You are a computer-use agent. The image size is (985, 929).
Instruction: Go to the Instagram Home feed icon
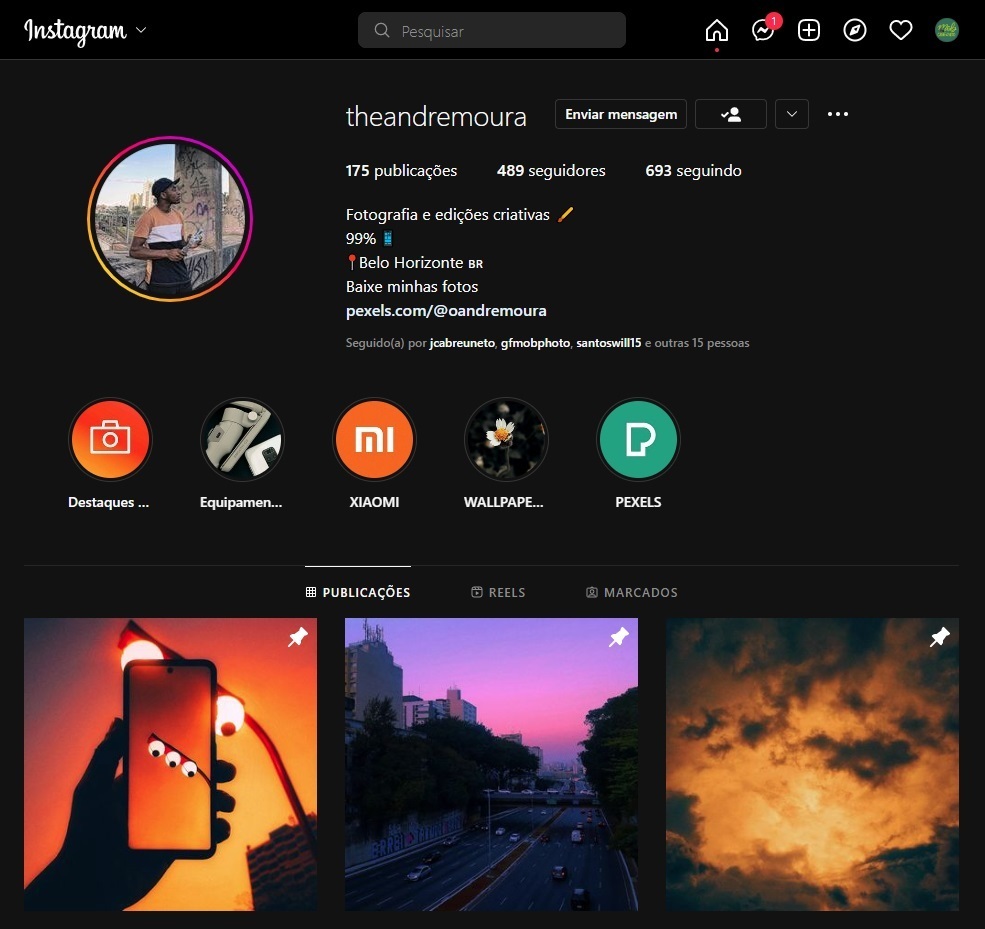tap(716, 31)
